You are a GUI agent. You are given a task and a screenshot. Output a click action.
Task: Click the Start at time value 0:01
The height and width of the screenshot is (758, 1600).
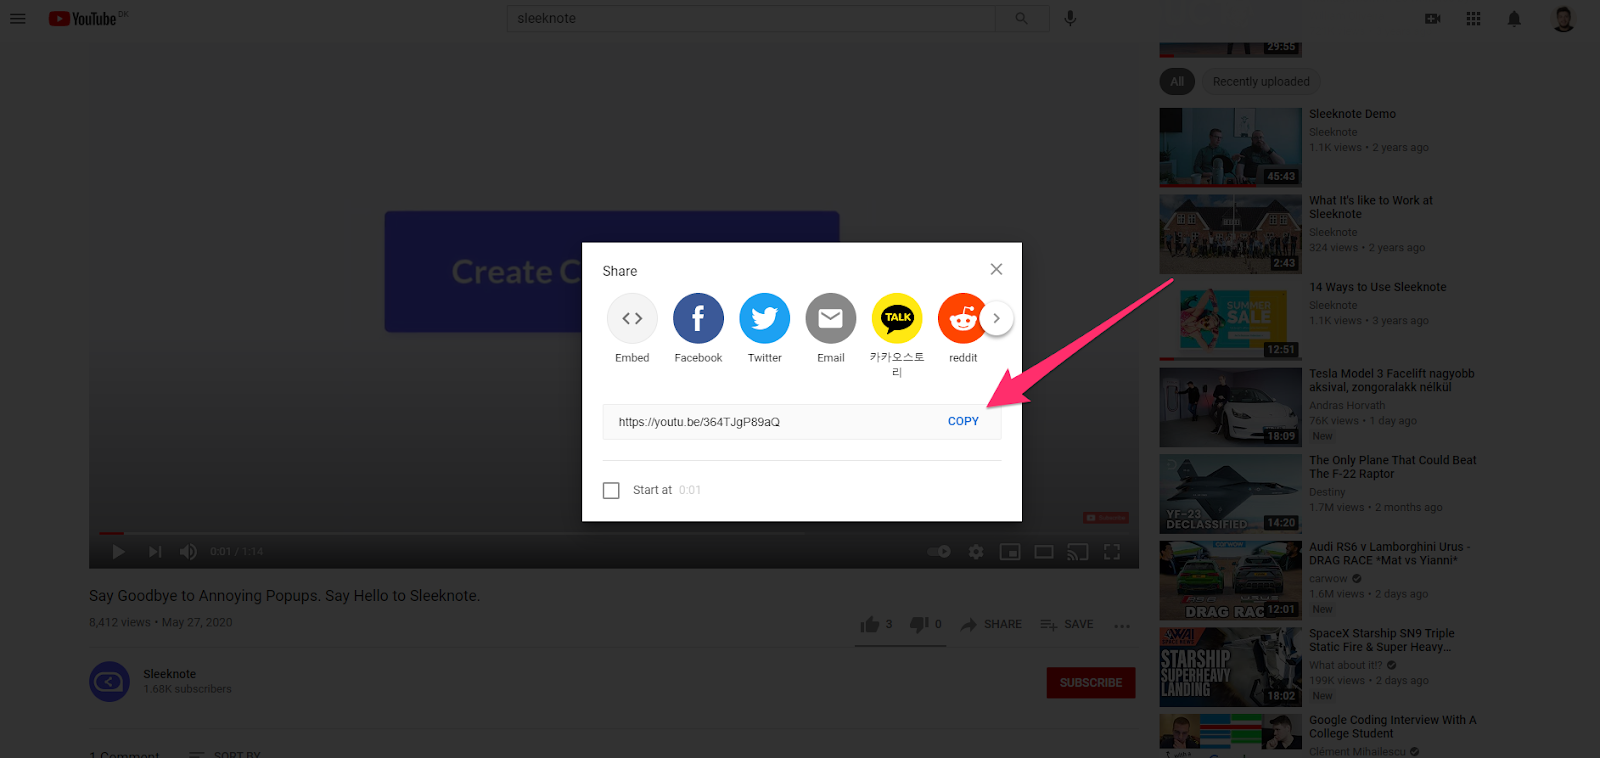click(690, 490)
